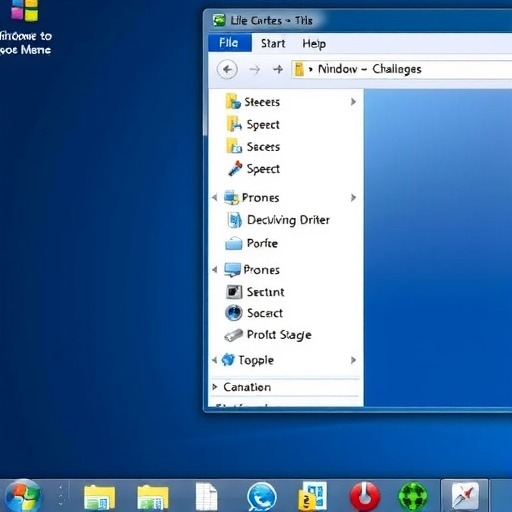Click the Back navigation arrow

click(x=227, y=70)
